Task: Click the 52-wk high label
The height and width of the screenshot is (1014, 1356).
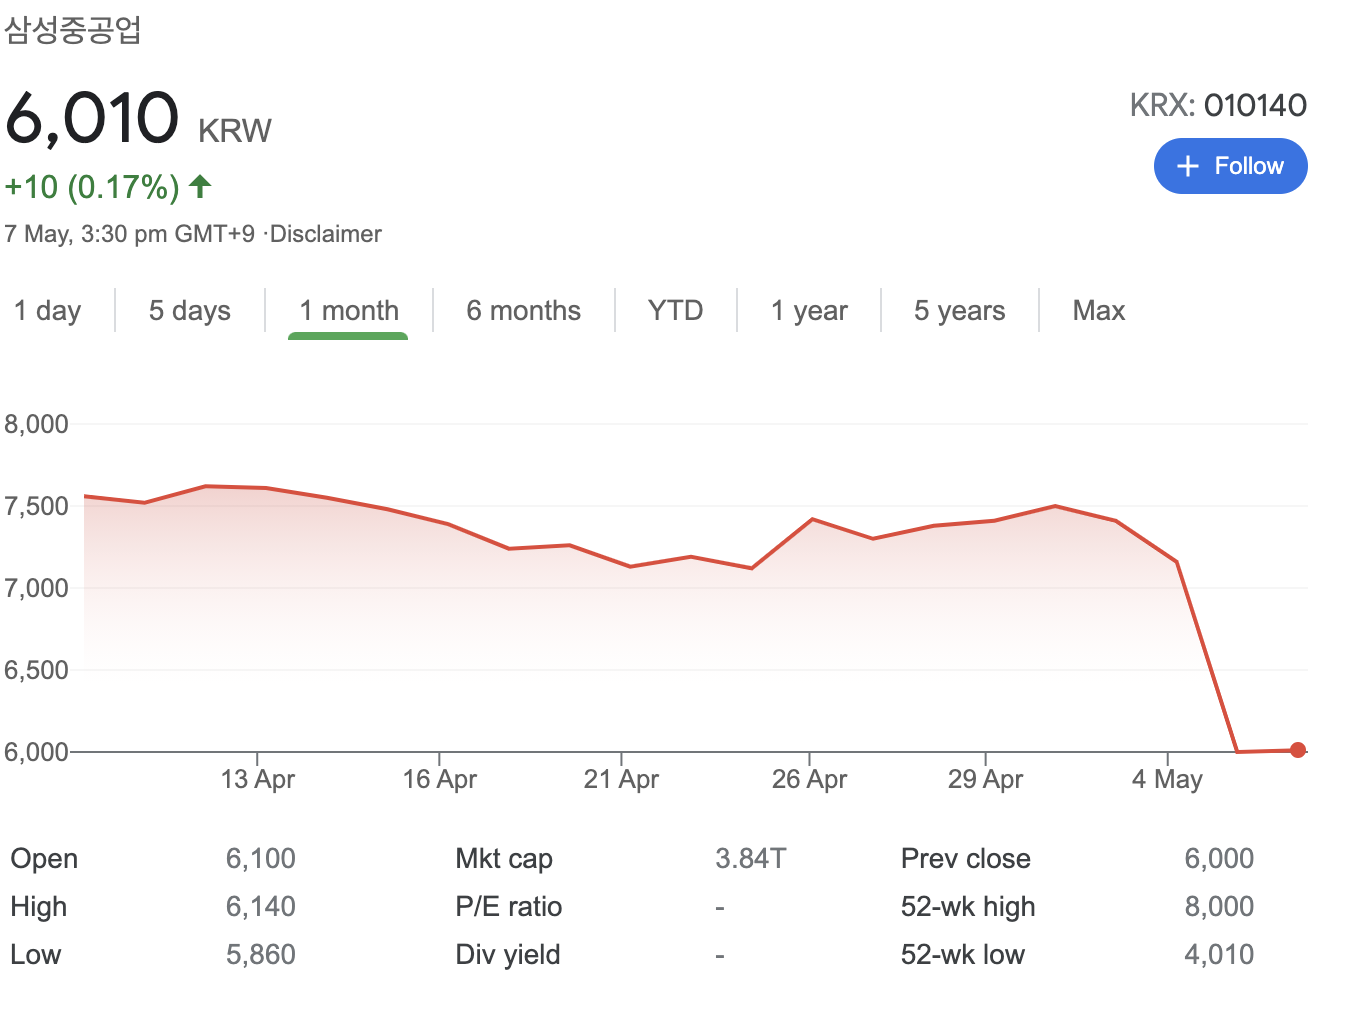Action: tap(968, 906)
